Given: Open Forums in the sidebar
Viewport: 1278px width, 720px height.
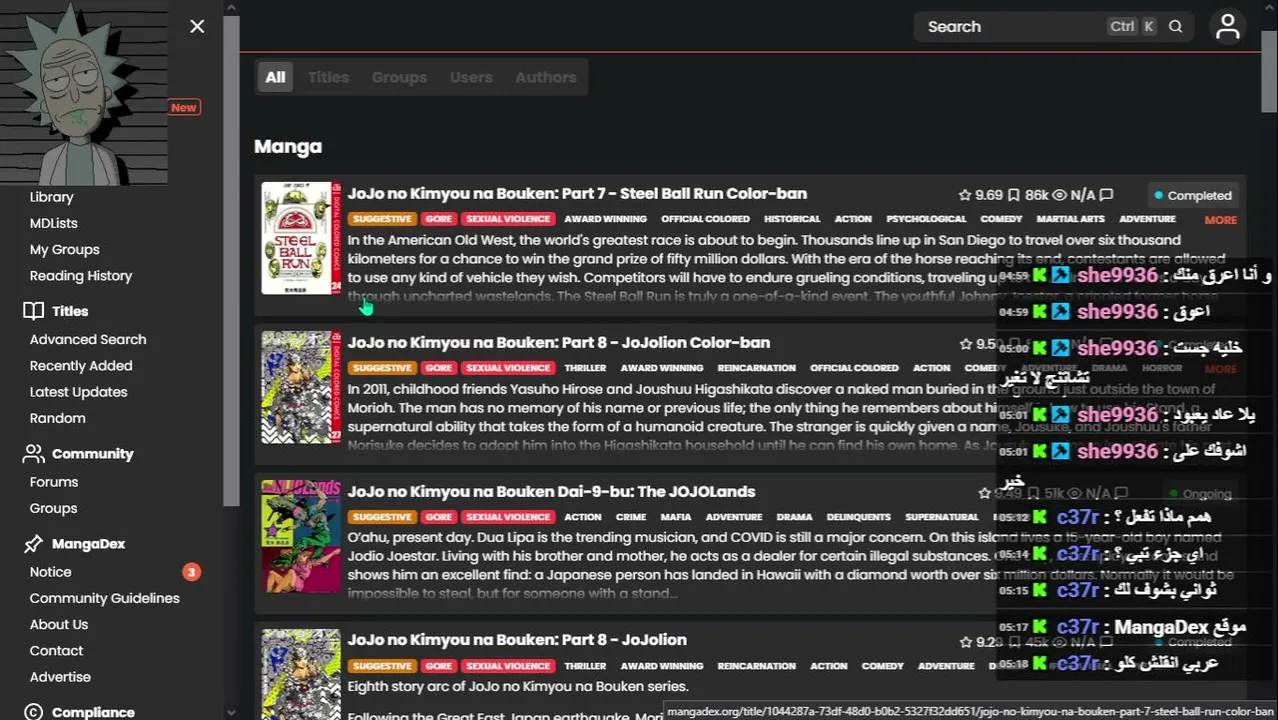Looking at the screenshot, I should (x=54, y=482).
